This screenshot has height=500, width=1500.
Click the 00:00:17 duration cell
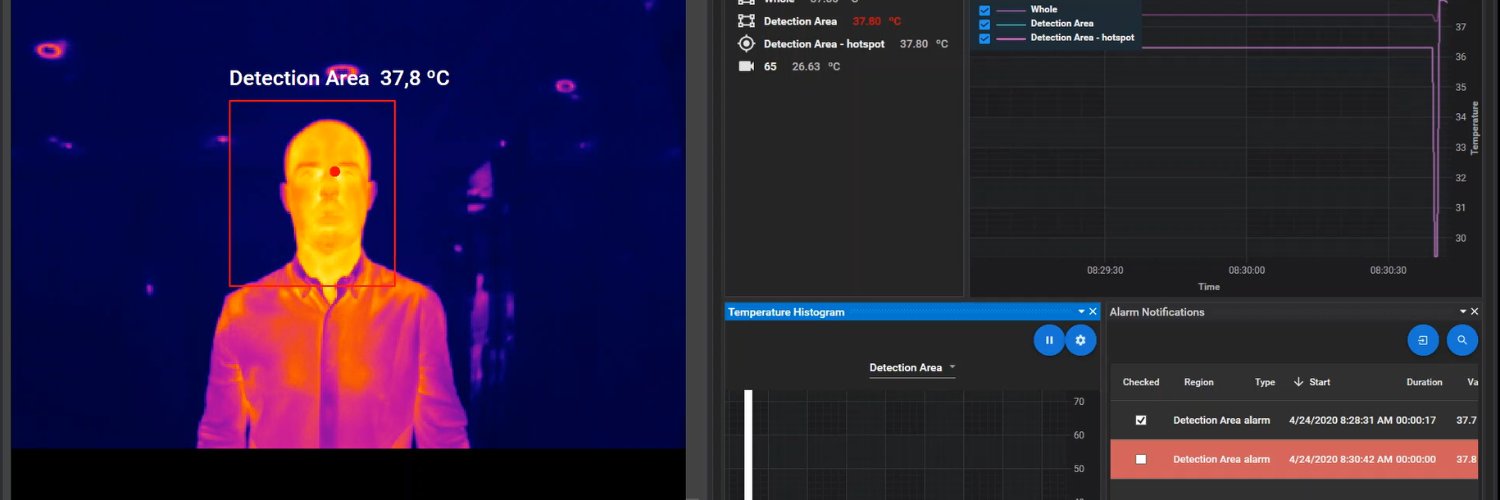click(1416, 421)
